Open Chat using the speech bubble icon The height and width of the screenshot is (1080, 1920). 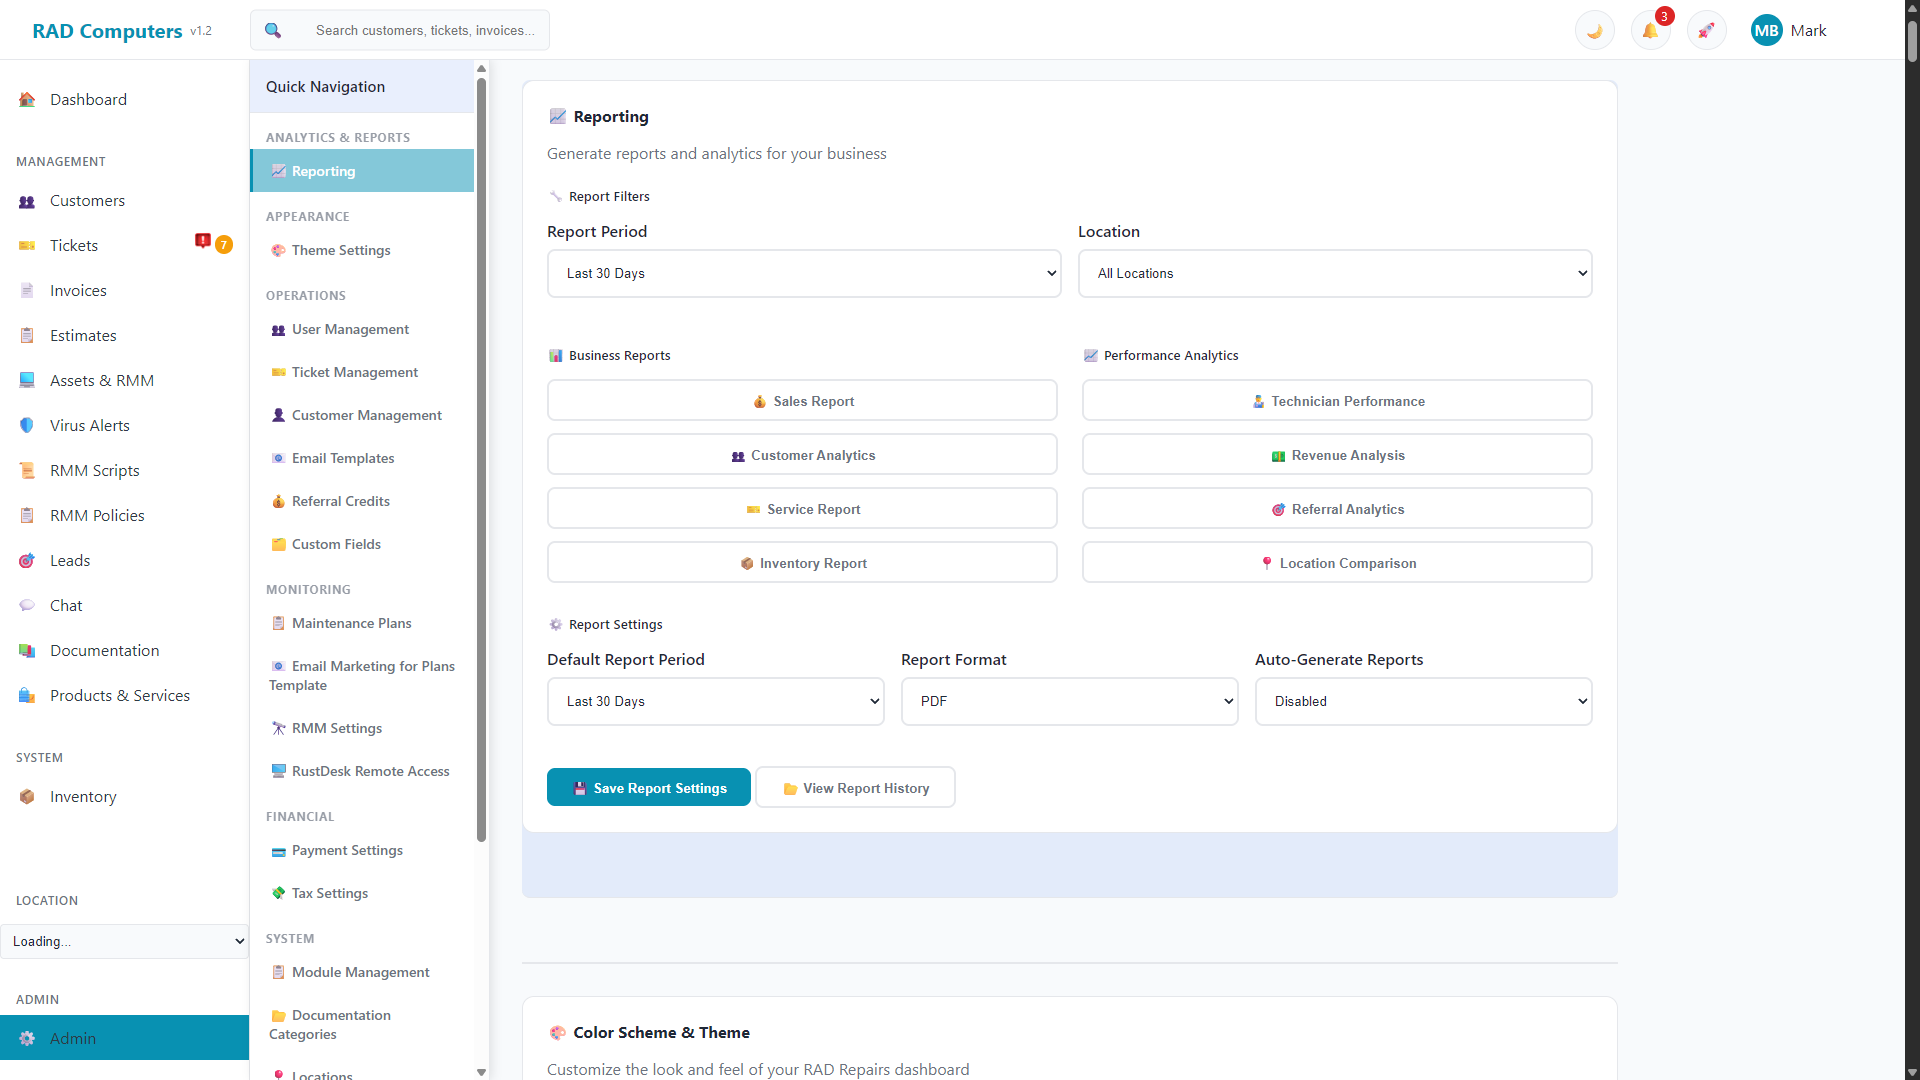coord(26,605)
